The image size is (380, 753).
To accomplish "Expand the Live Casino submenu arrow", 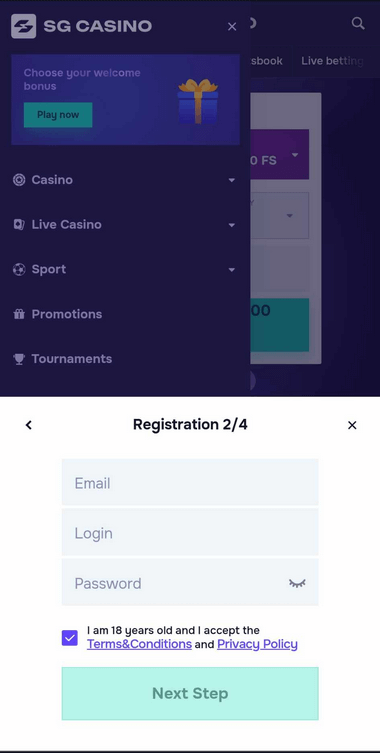I will (x=232, y=225).
